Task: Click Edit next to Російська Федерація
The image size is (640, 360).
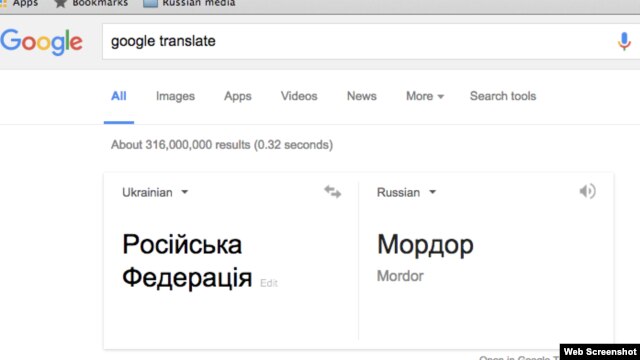Action: pos(269,283)
